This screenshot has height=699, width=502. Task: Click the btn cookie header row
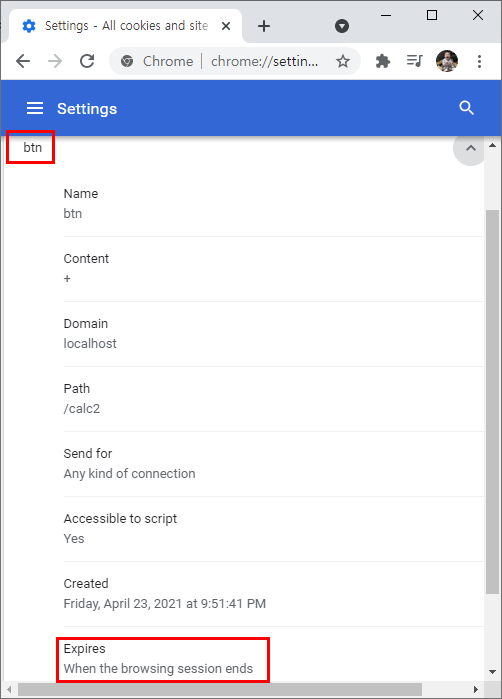click(x=245, y=148)
